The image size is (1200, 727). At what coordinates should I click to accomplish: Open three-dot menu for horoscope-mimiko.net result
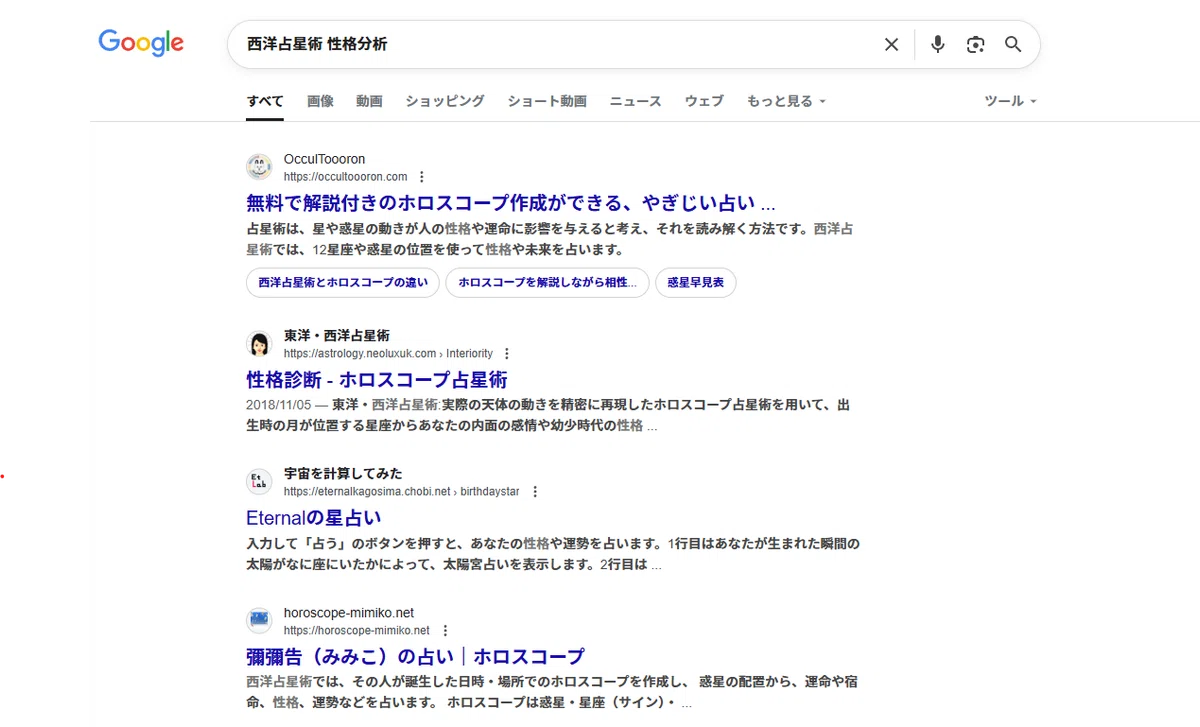[x=445, y=631]
